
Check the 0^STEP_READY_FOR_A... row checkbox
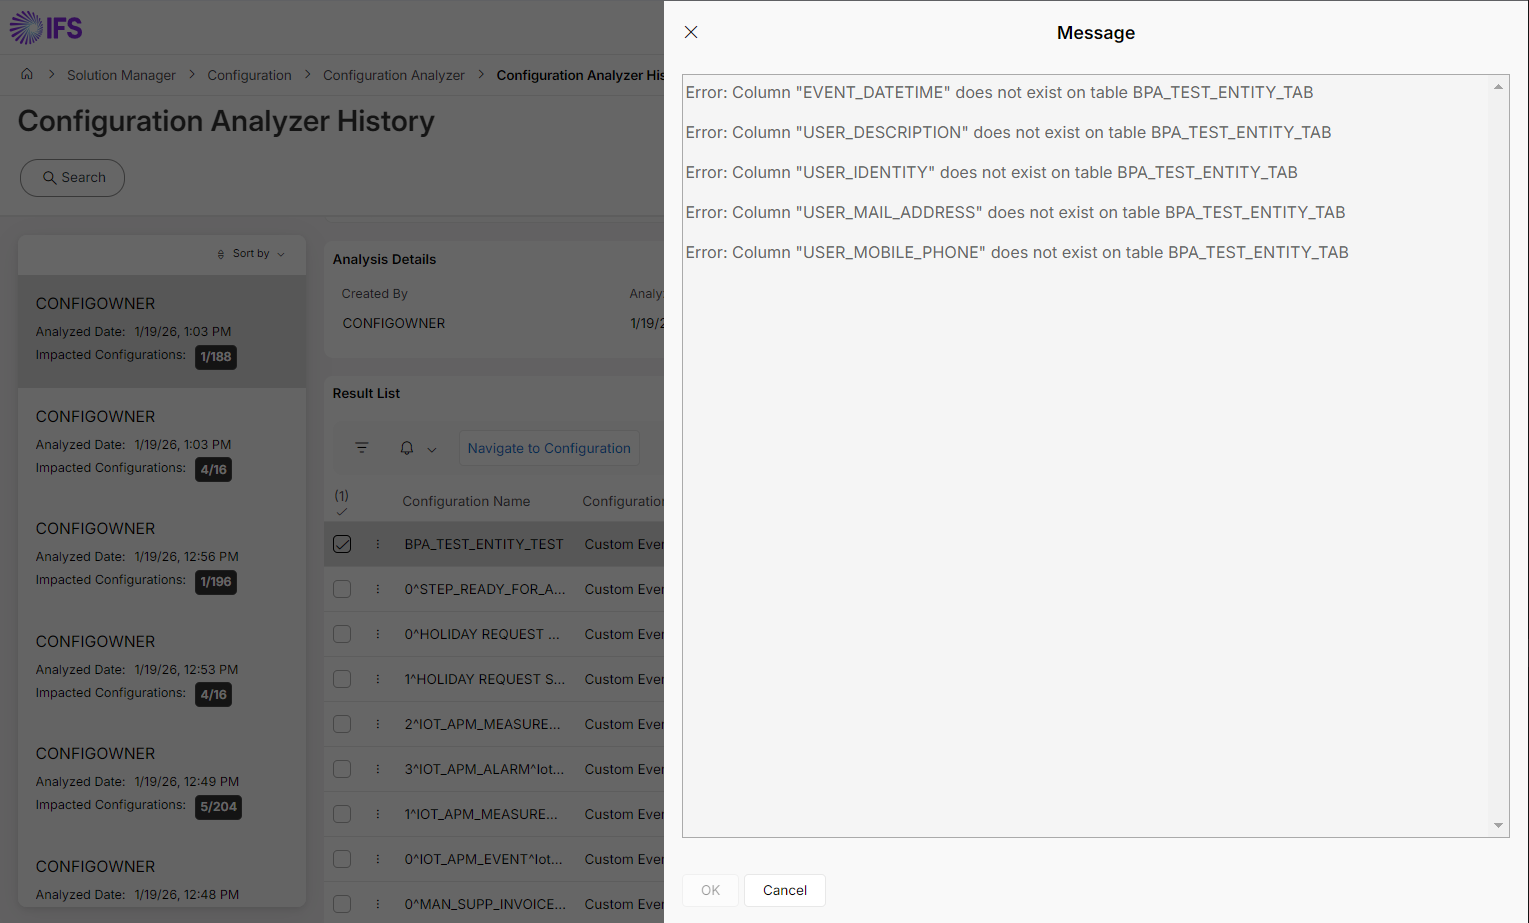[342, 589]
